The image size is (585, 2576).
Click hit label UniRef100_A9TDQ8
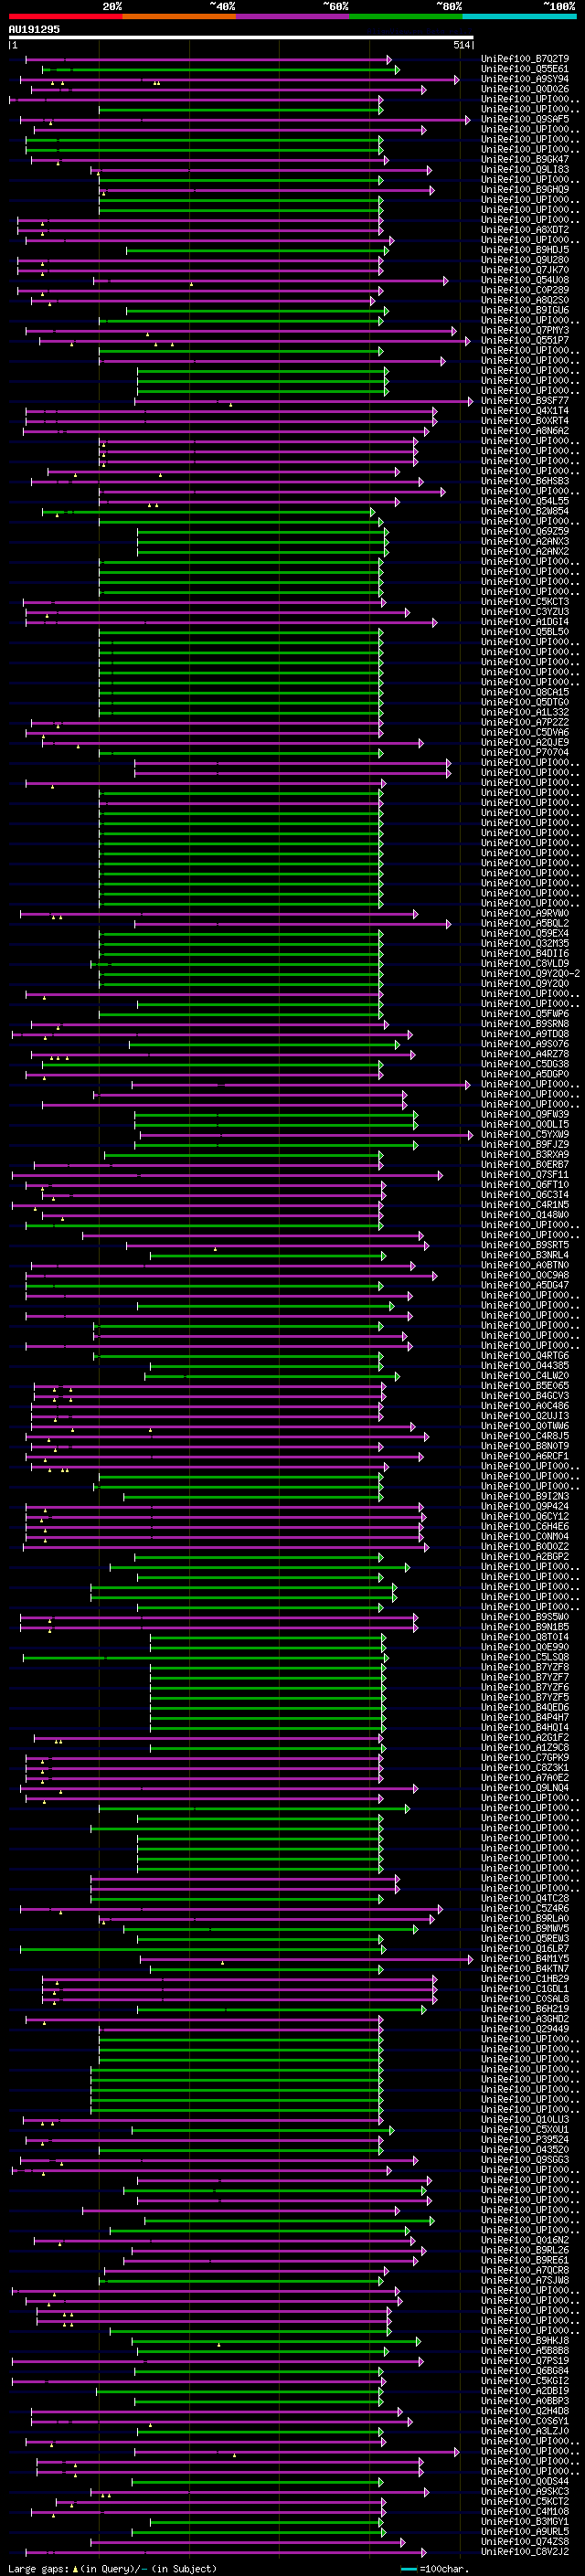point(525,1034)
